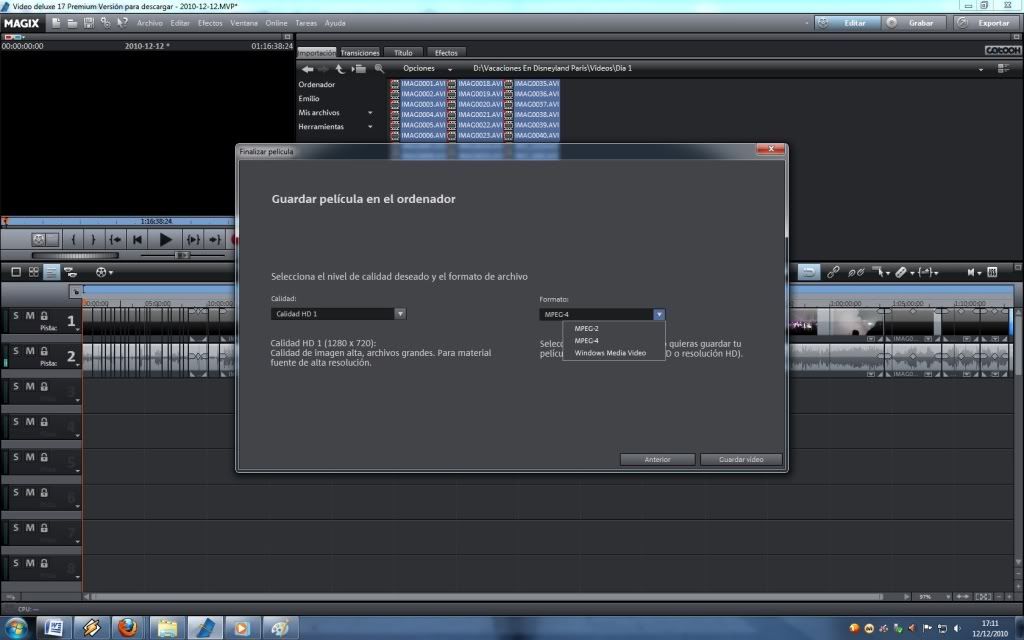Click the link chain icon in timeline toolbar

click(x=833, y=272)
